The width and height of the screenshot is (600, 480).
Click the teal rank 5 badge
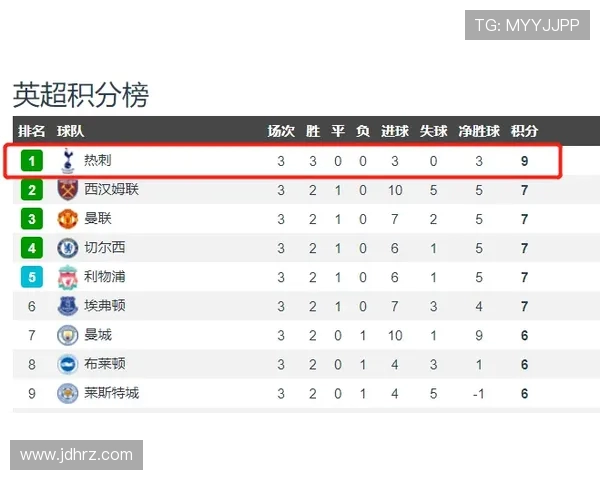(x=32, y=276)
